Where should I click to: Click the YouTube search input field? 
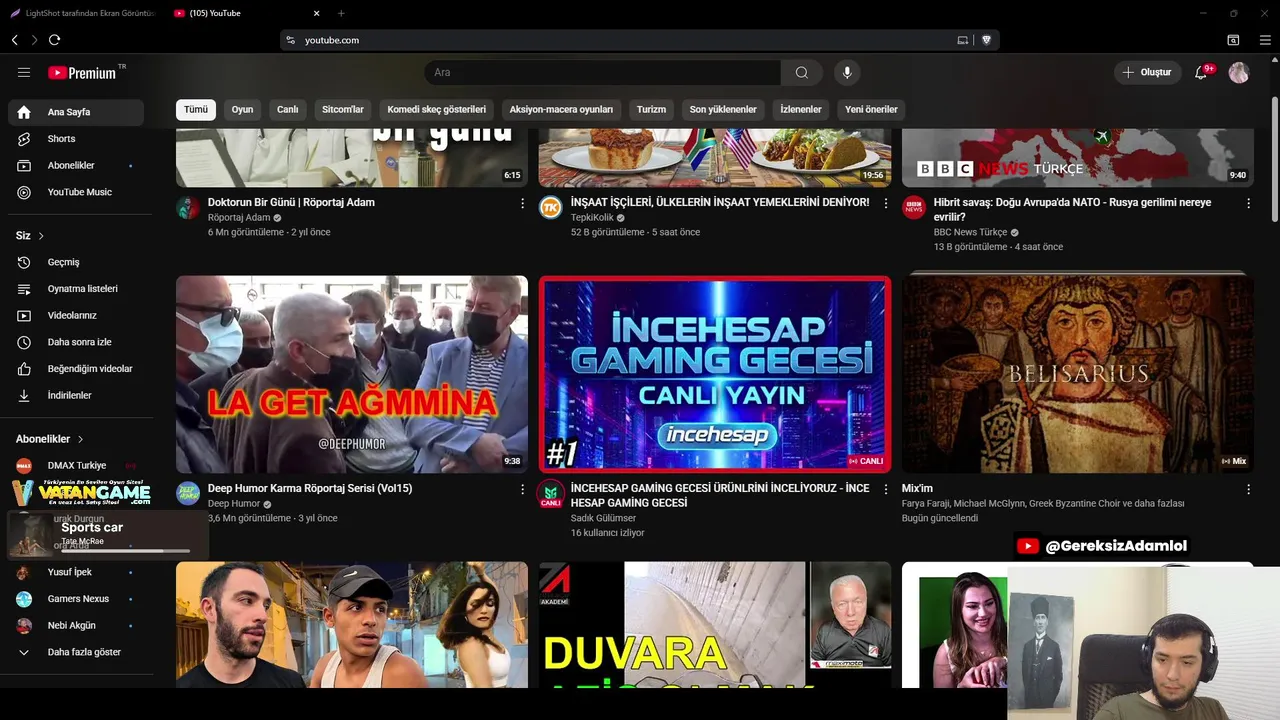[x=603, y=72]
